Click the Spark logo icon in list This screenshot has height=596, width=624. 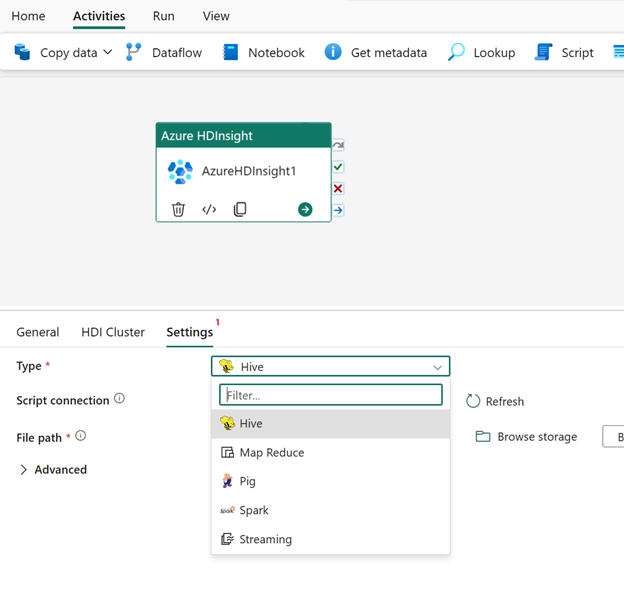227,510
